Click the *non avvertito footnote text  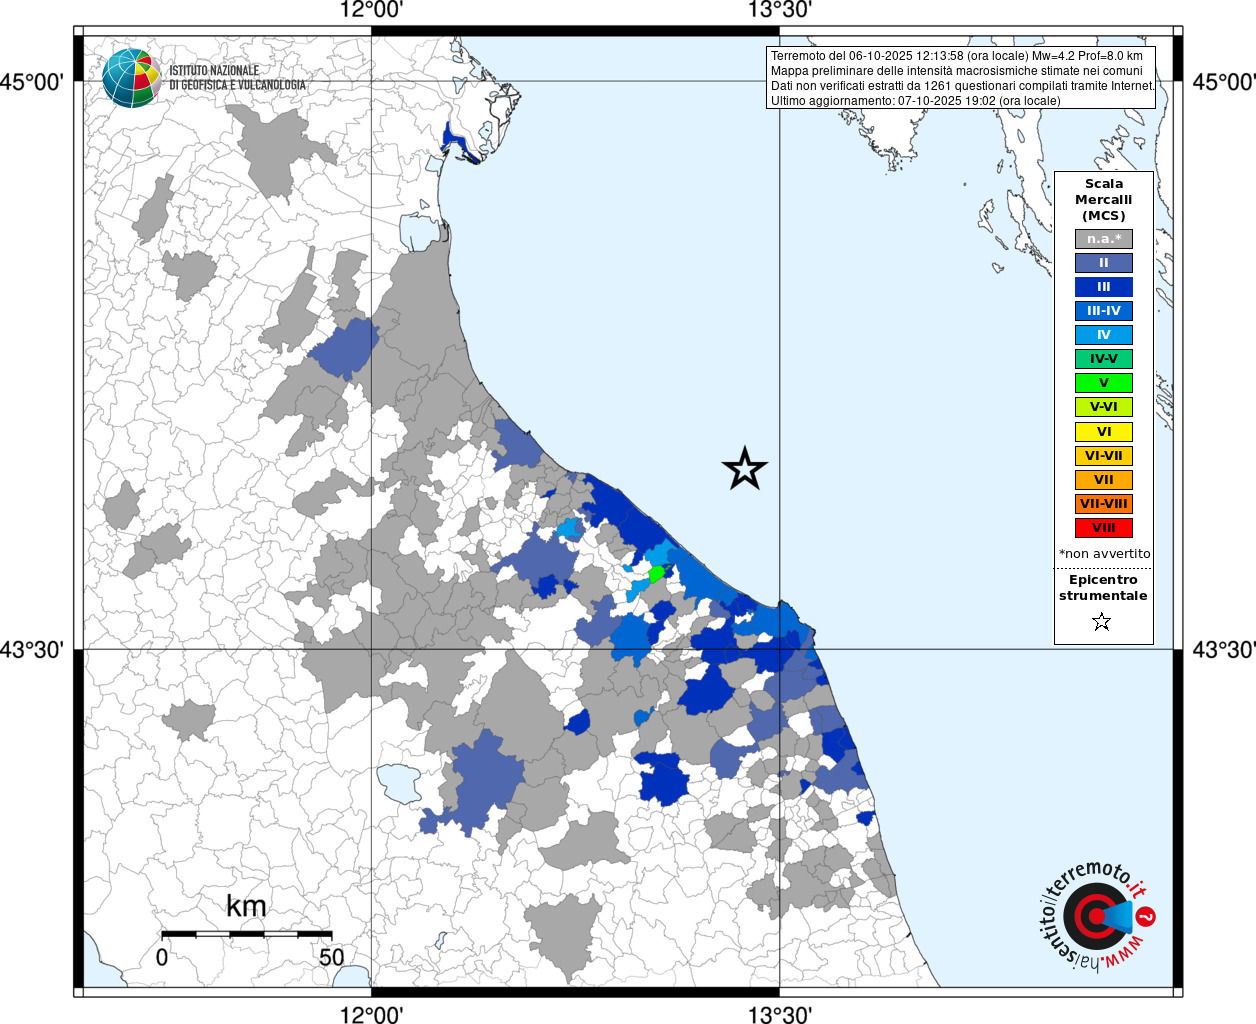pos(1104,553)
